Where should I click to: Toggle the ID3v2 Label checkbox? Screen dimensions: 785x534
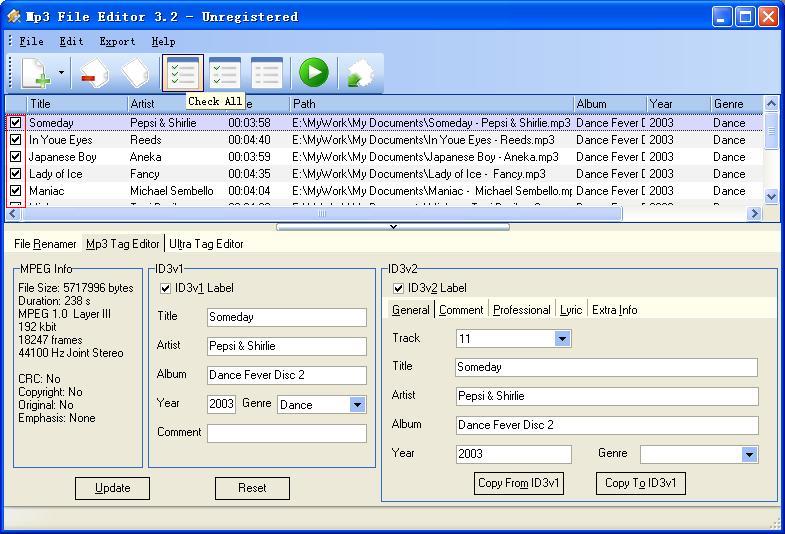click(399, 288)
